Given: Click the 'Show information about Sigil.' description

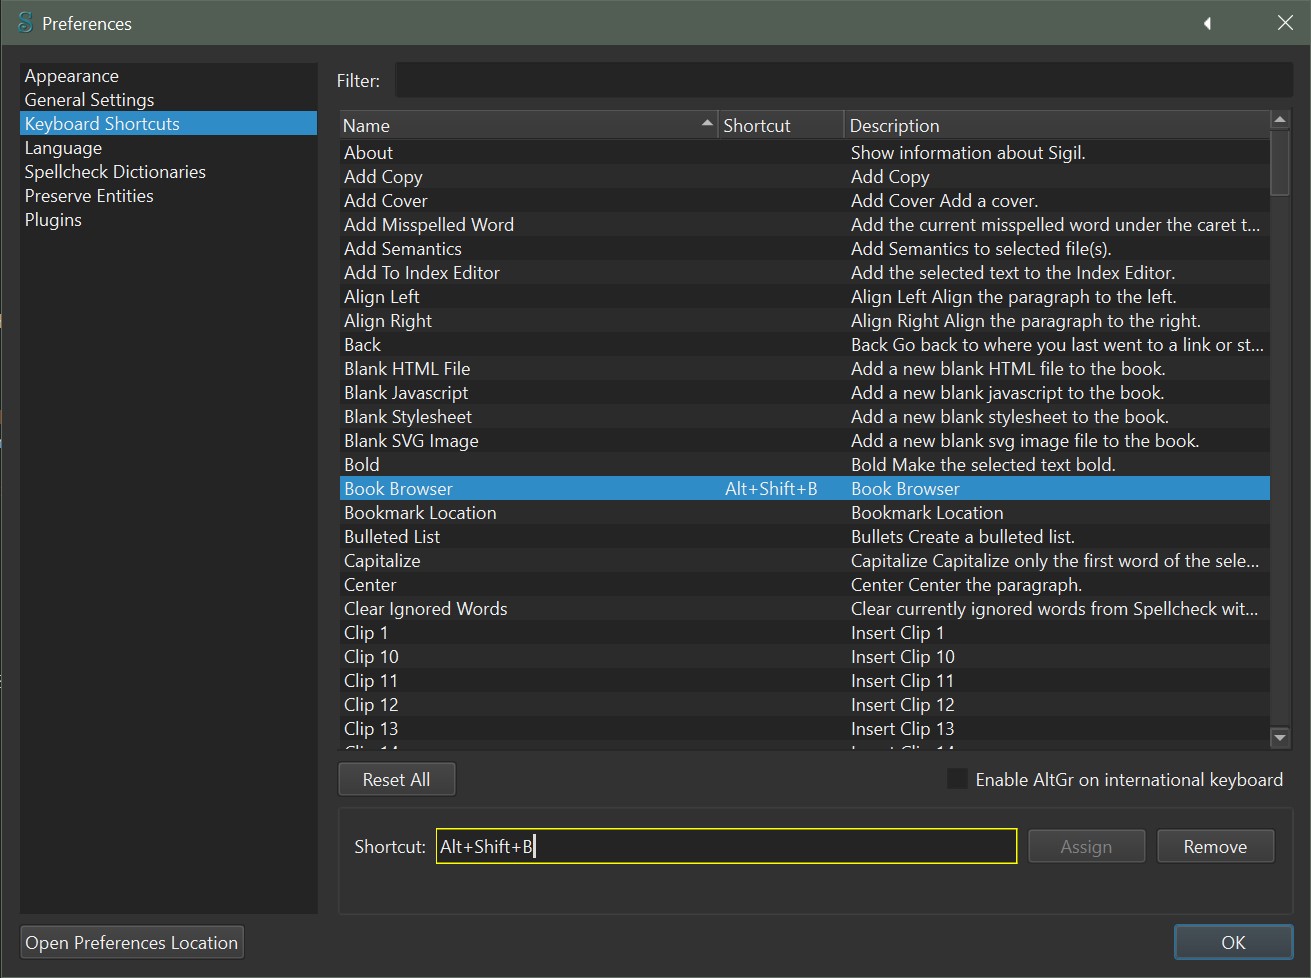Looking at the screenshot, I should [x=968, y=153].
